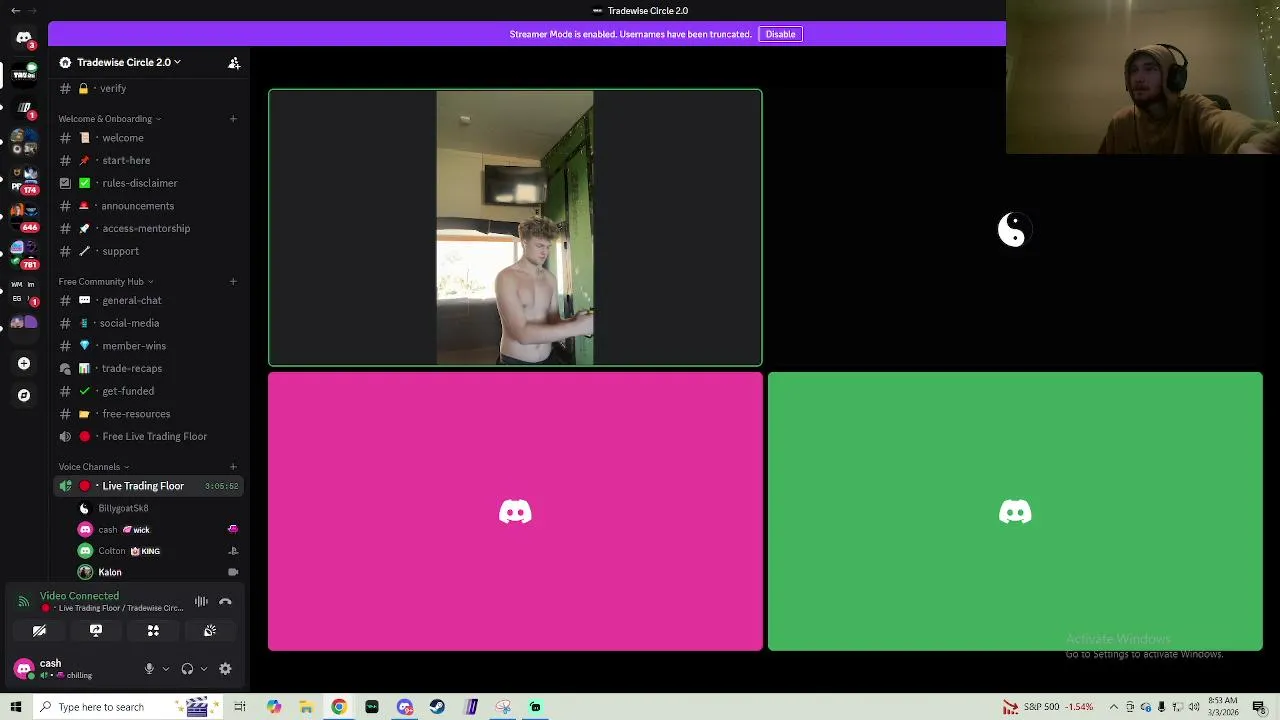The image size is (1280, 720).
Task: Open the Windows Start menu
Action: click(x=15, y=707)
